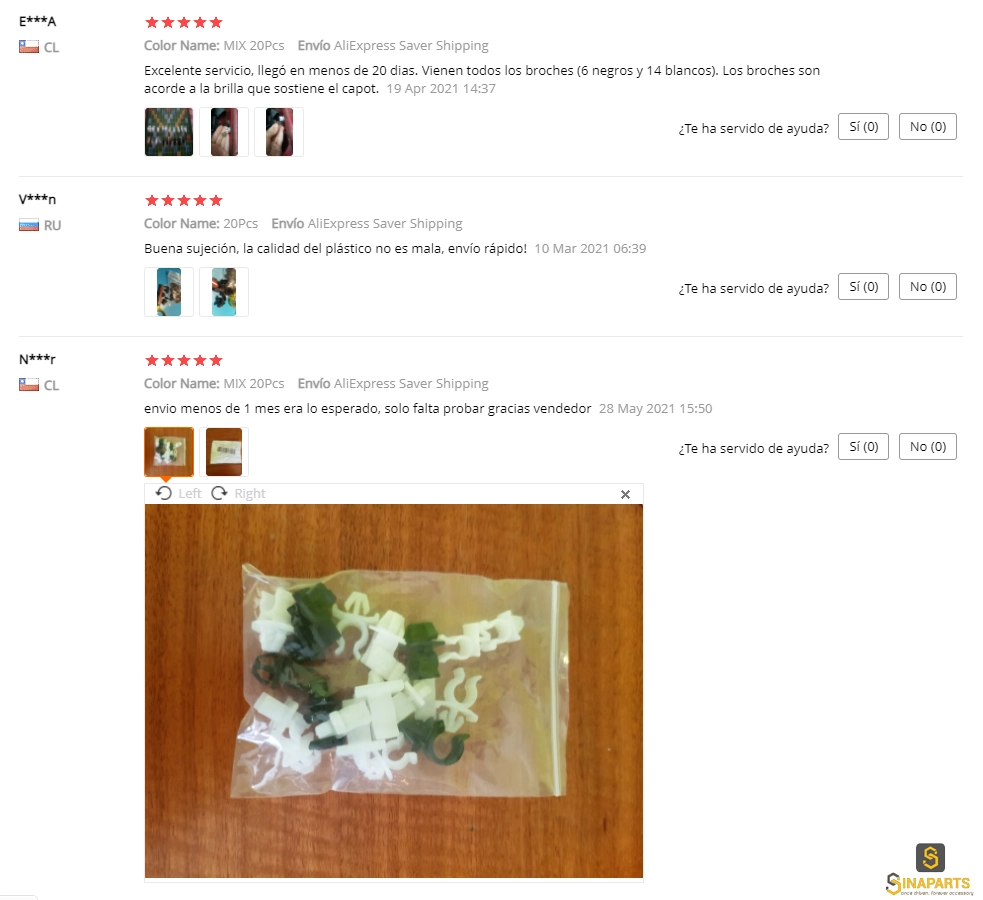
Task: Open N***r's second package label thumbnail
Action: (224, 451)
